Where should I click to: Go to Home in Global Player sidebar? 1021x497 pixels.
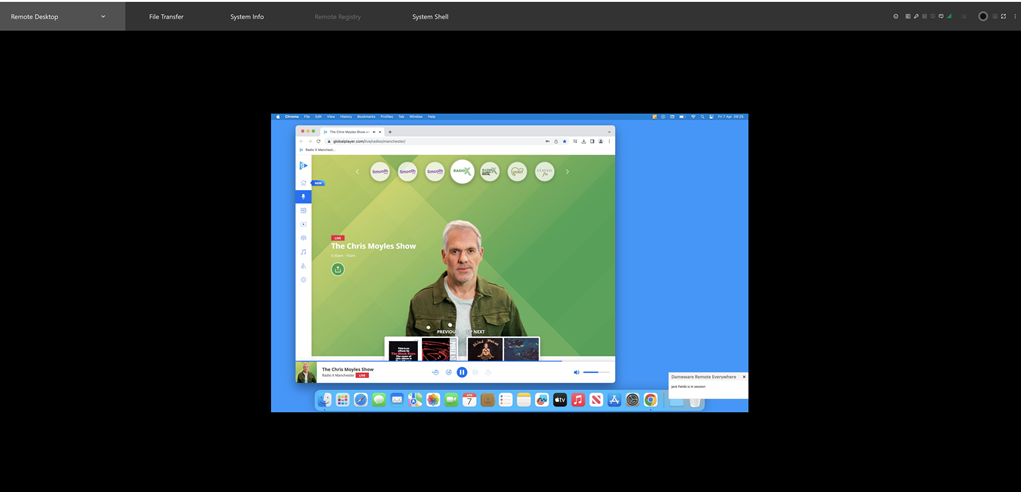click(x=303, y=183)
